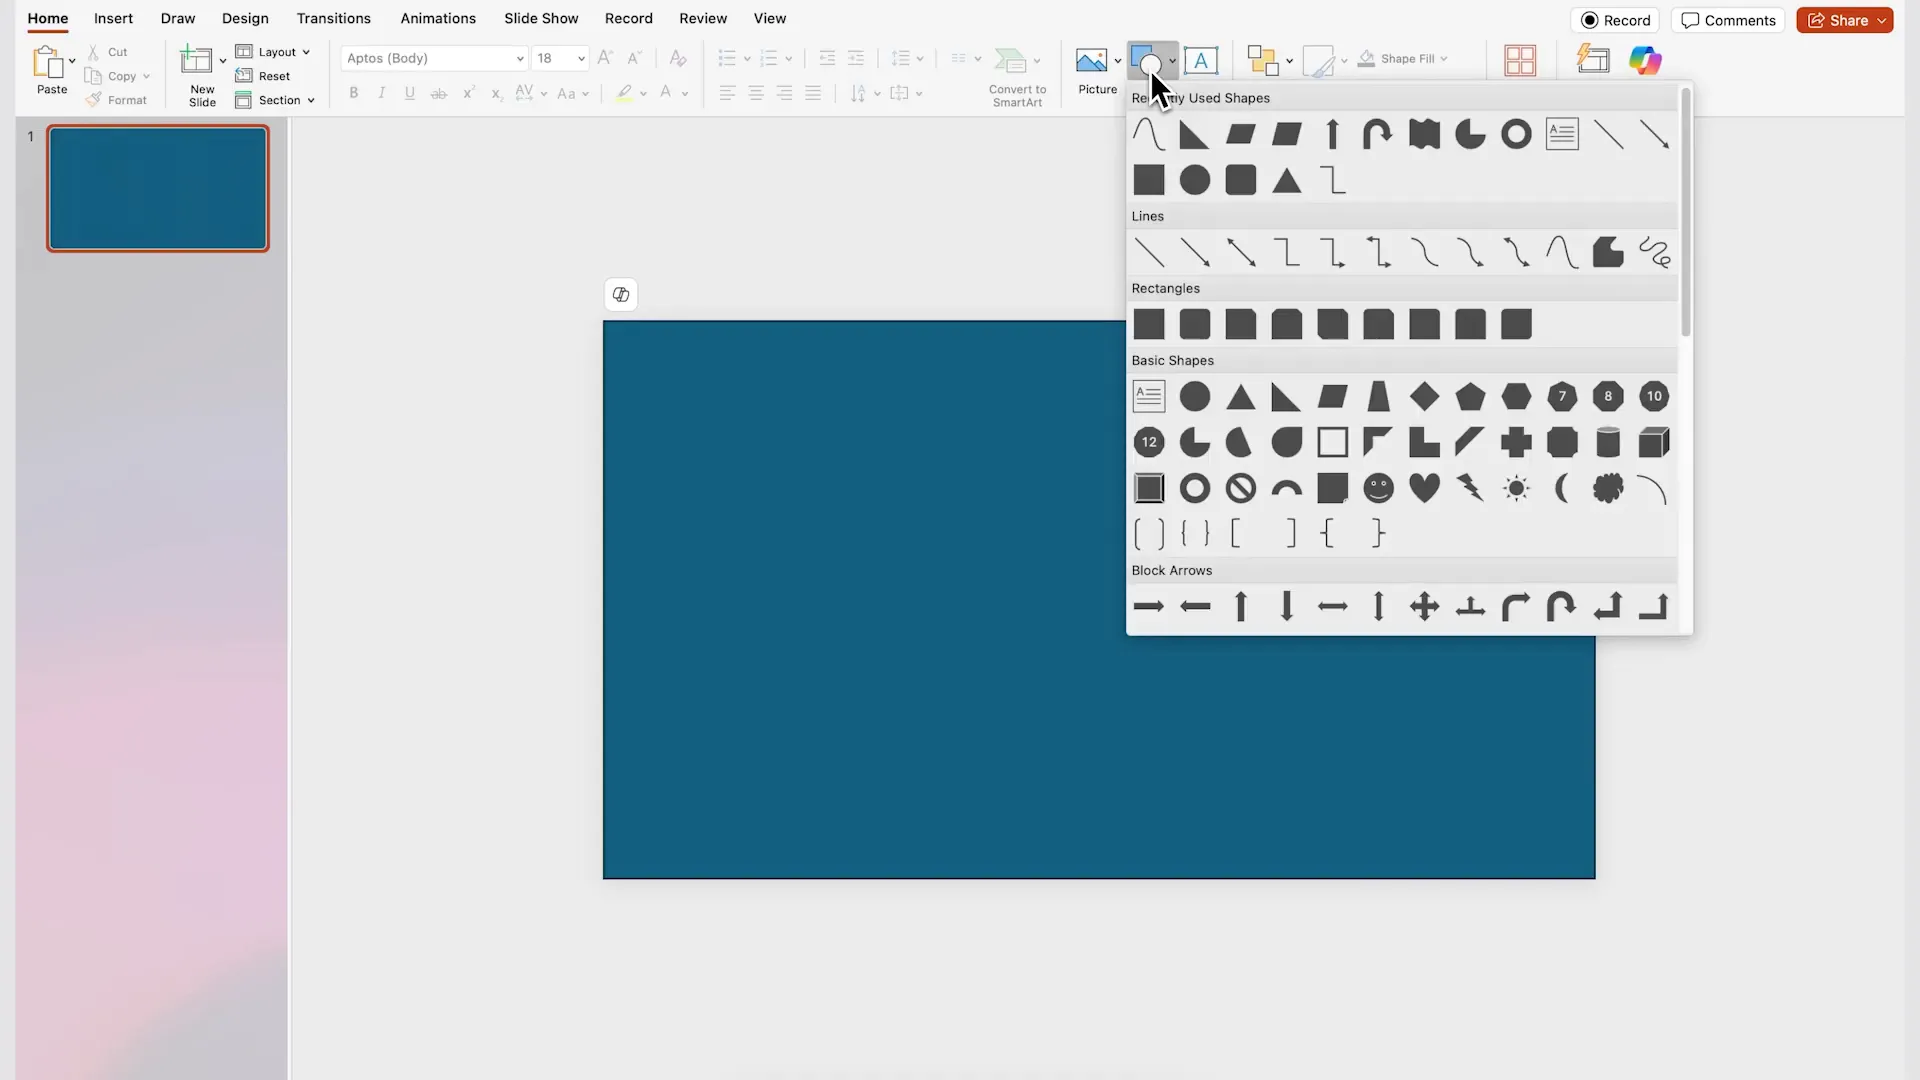Click the Format painter button
The image size is (1920, 1080).
pyautogui.click(x=116, y=100)
